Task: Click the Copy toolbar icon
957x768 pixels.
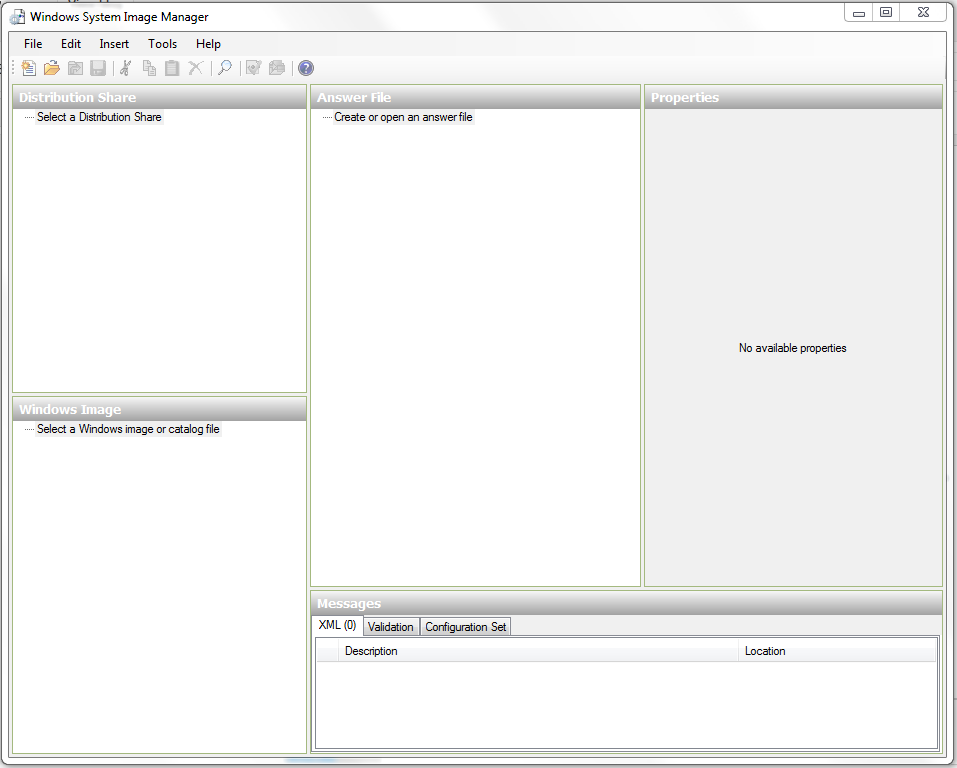Action: pyautogui.click(x=149, y=68)
